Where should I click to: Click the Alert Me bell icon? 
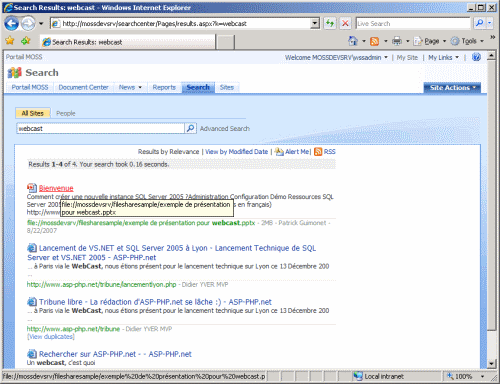[279, 152]
